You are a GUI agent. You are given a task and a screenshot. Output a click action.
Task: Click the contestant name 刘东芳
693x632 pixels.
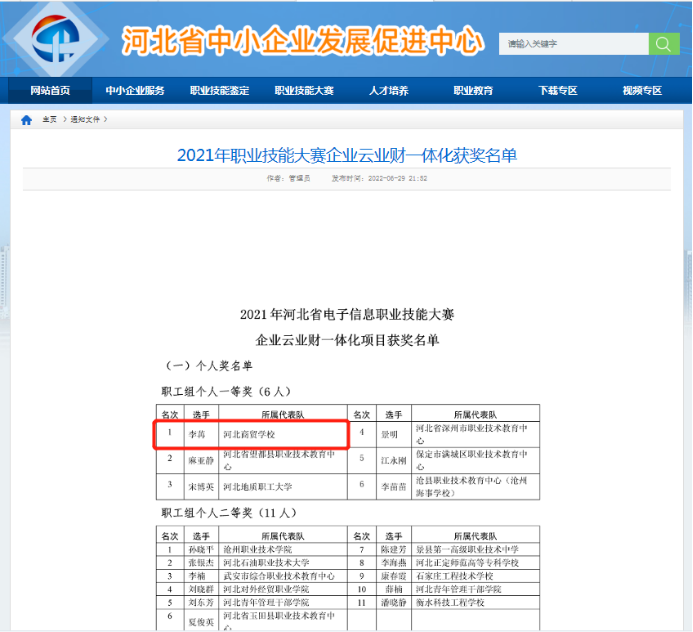pyautogui.click(x=201, y=602)
